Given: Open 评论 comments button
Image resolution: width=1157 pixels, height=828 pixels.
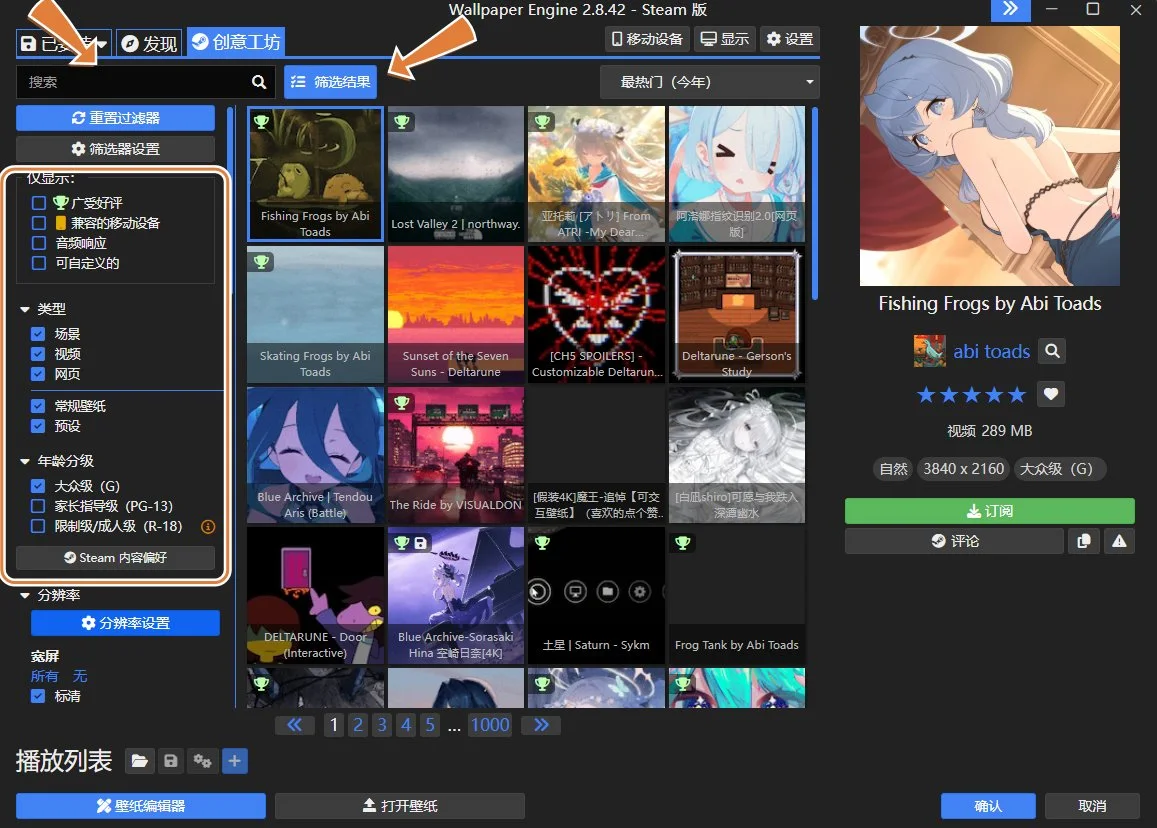Looking at the screenshot, I should (954, 541).
